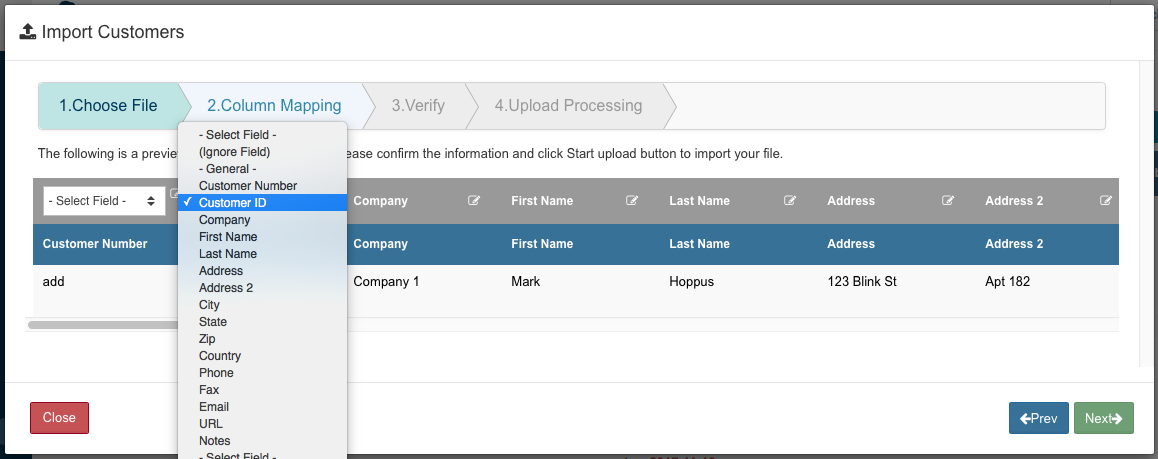The width and height of the screenshot is (1158, 459).
Task: Click the edit icon beside Company header
Action: pyautogui.click(x=474, y=201)
